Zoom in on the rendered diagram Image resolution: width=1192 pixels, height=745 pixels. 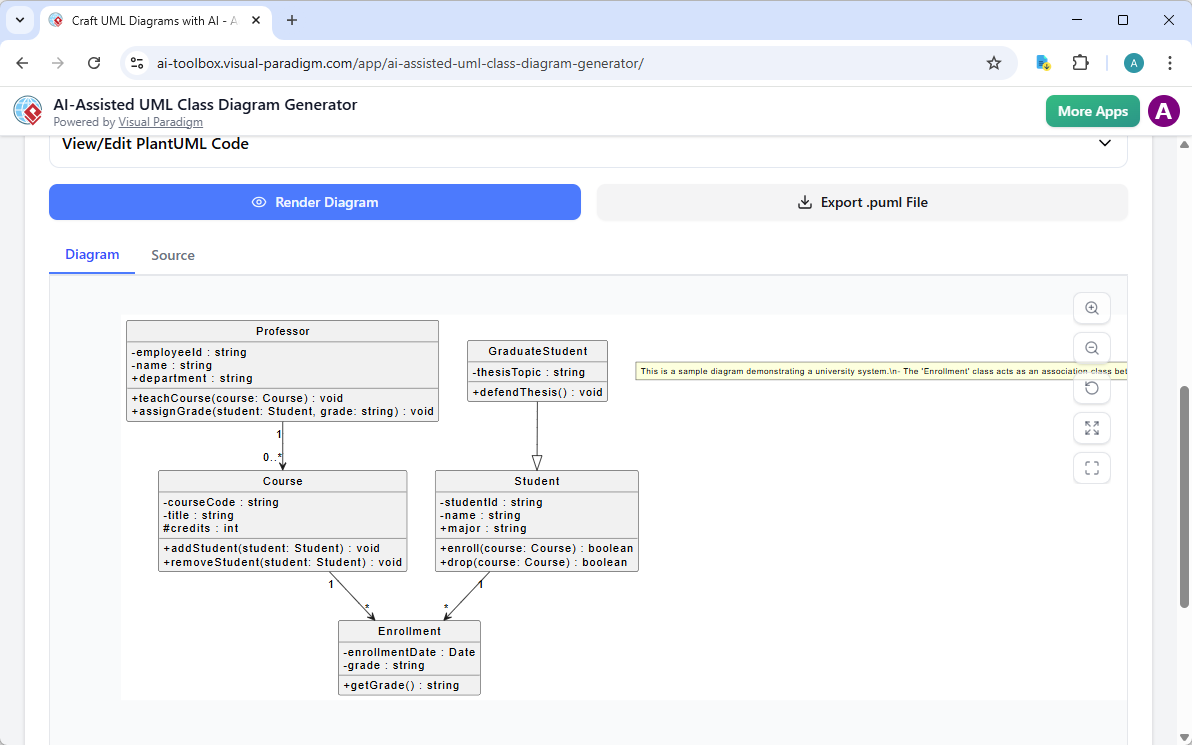tap(1091, 308)
